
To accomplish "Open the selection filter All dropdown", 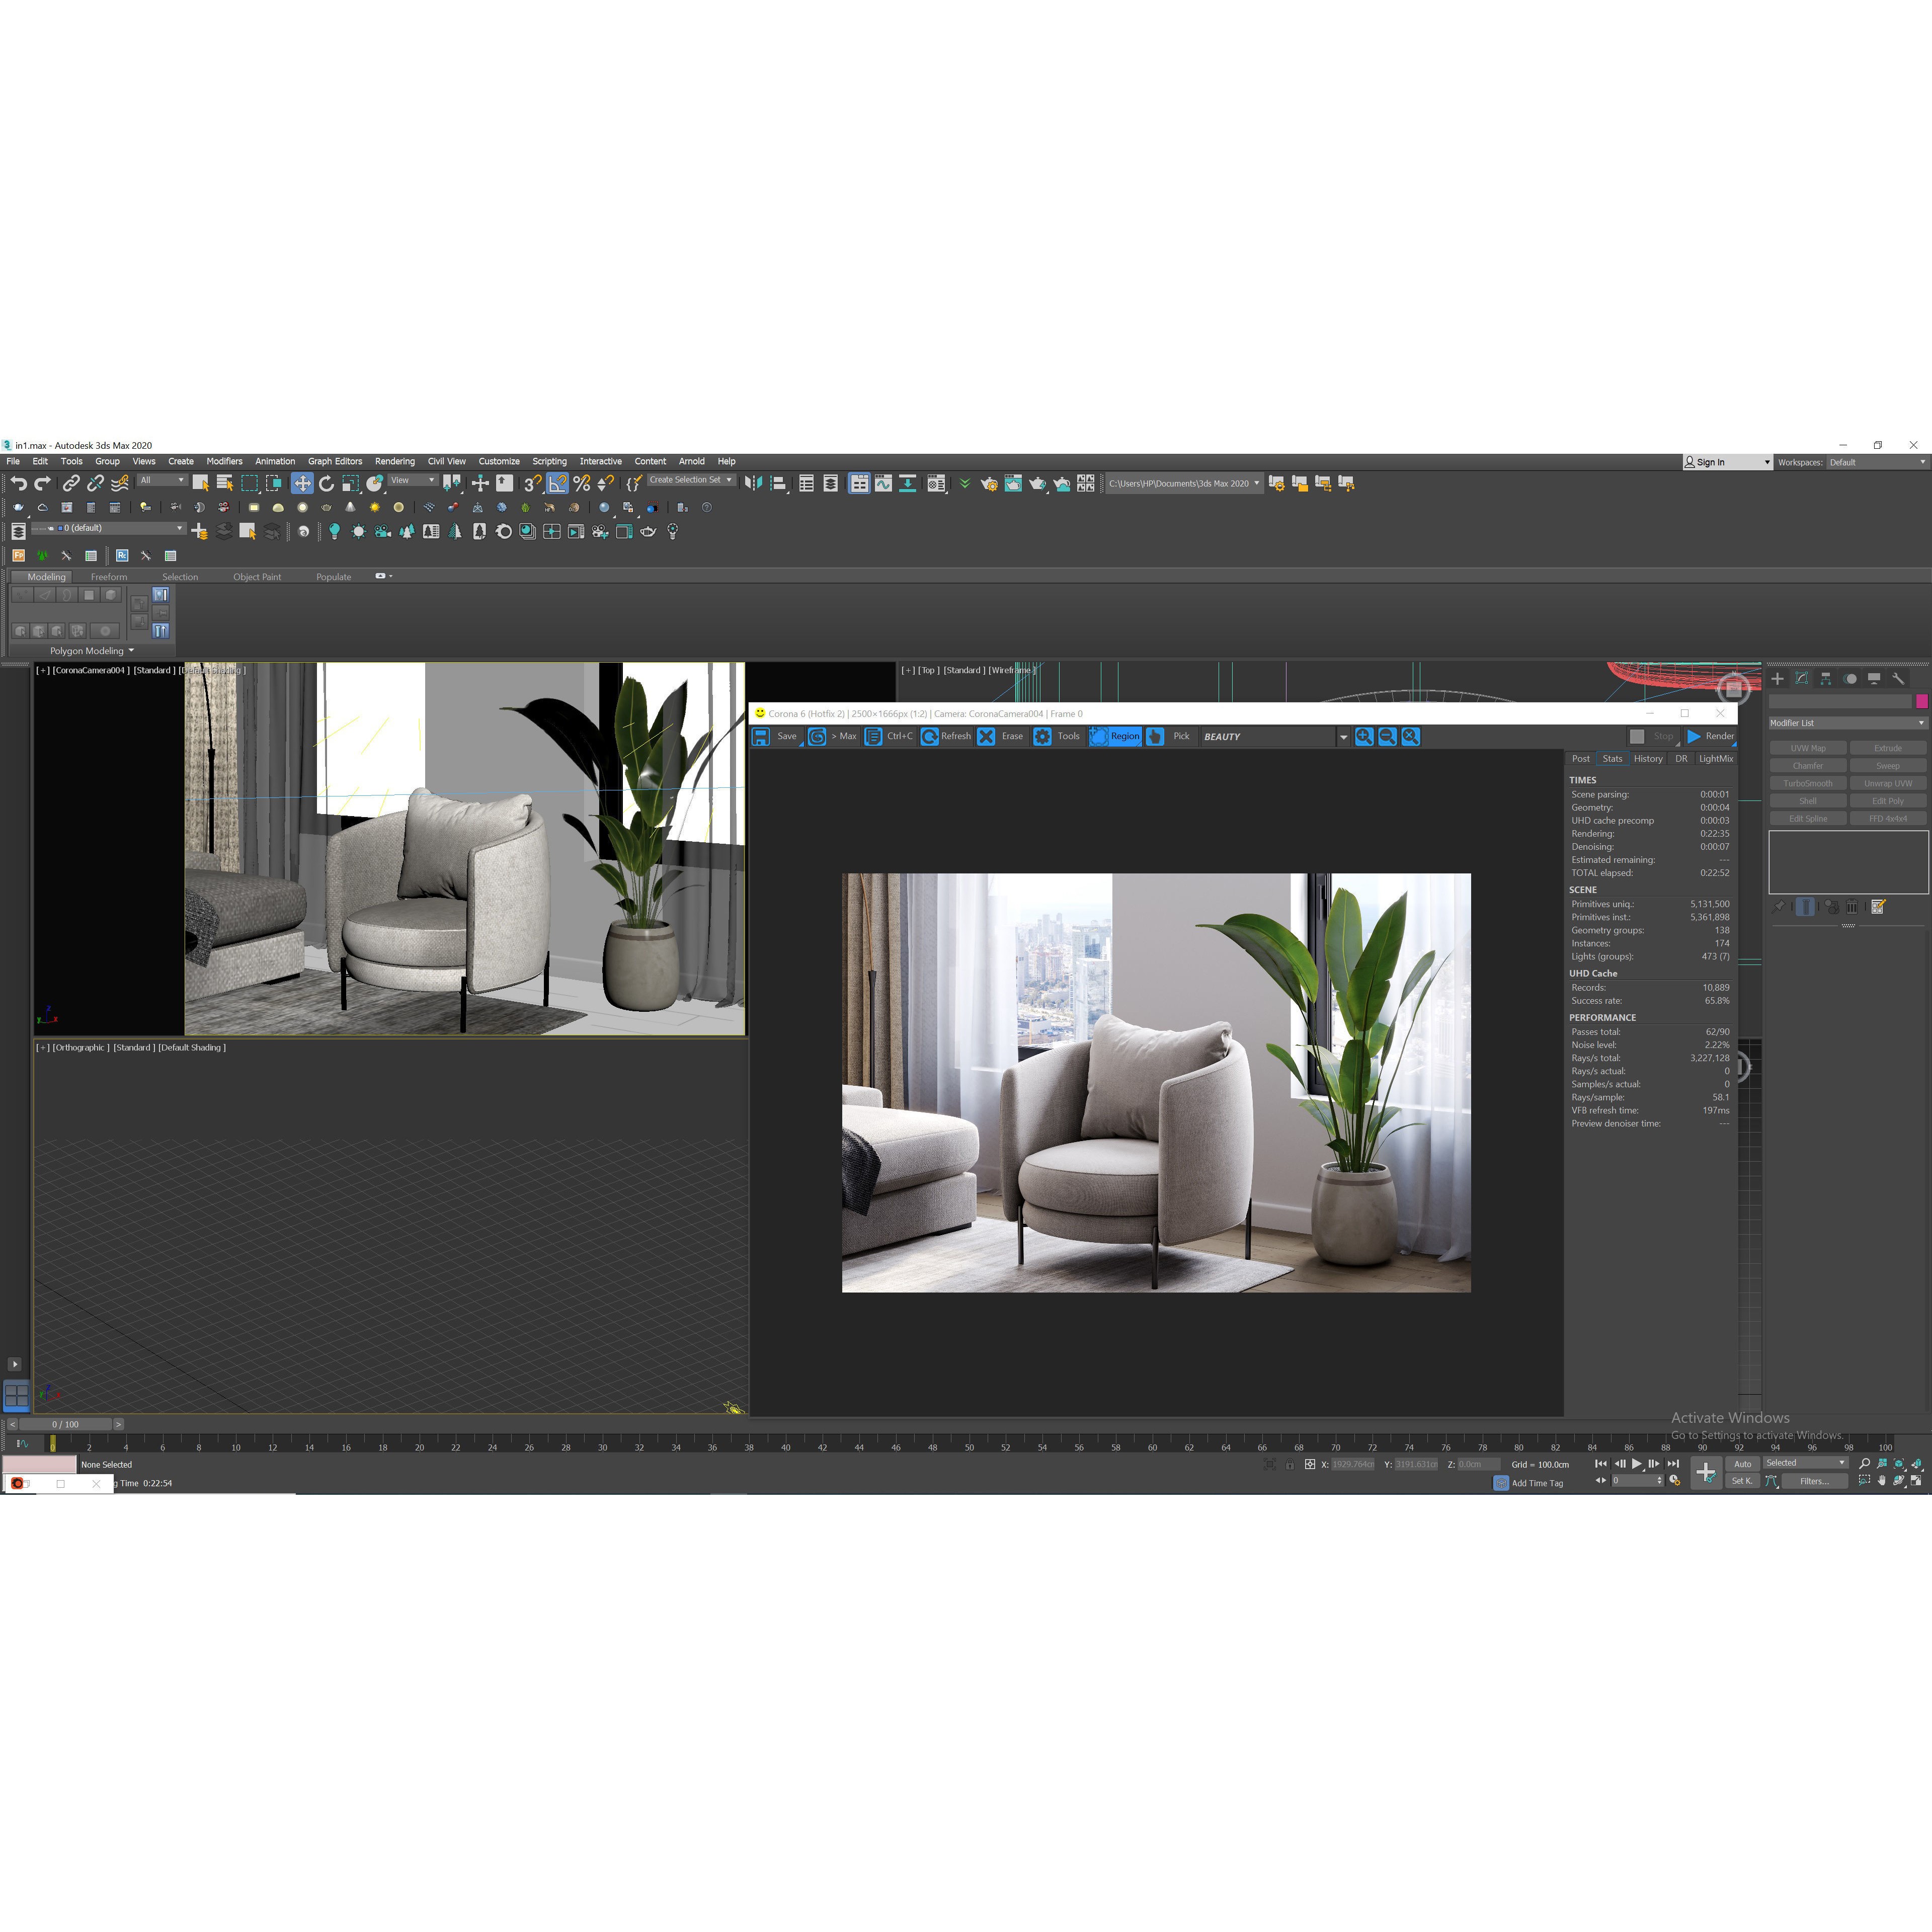I will click(x=162, y=480).
